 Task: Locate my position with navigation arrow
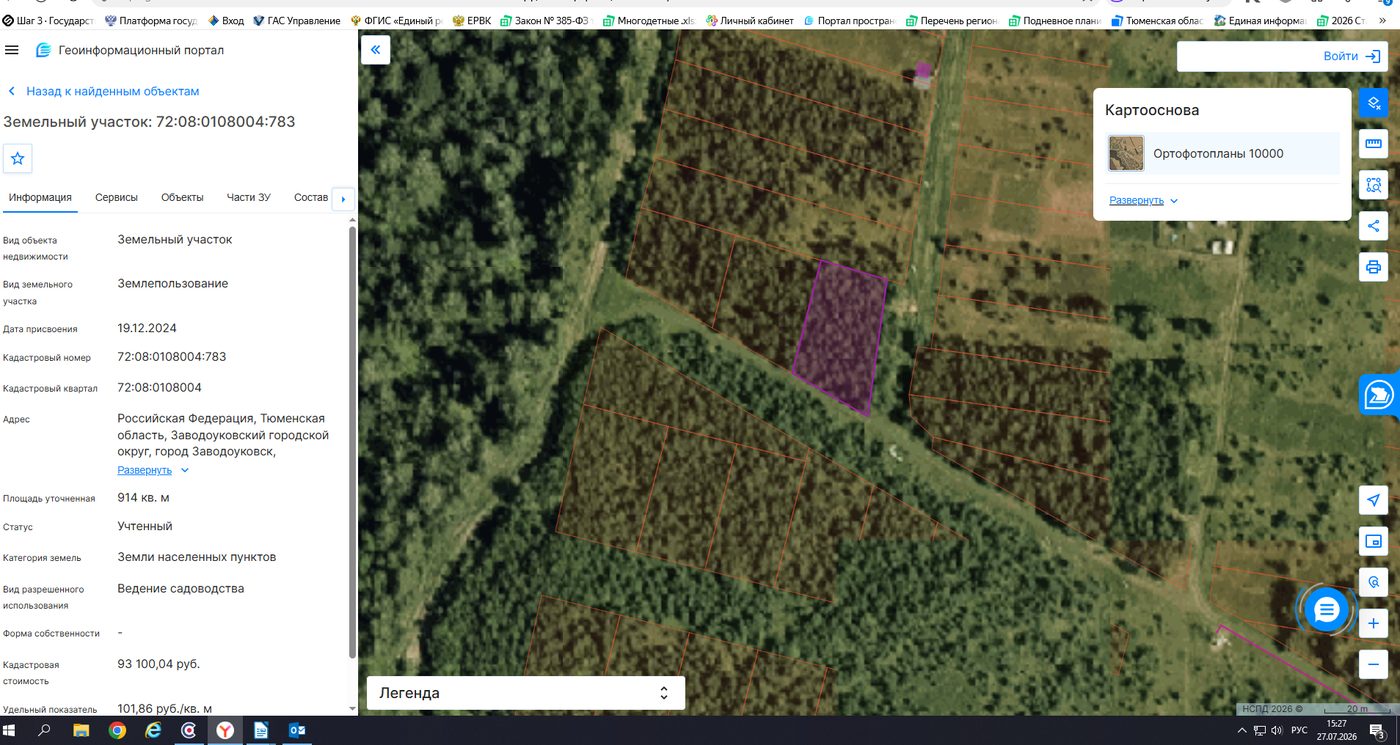(1373, 500)
